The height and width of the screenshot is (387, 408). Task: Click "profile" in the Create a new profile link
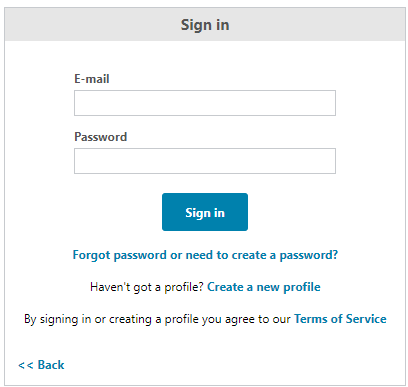(302, 287)
